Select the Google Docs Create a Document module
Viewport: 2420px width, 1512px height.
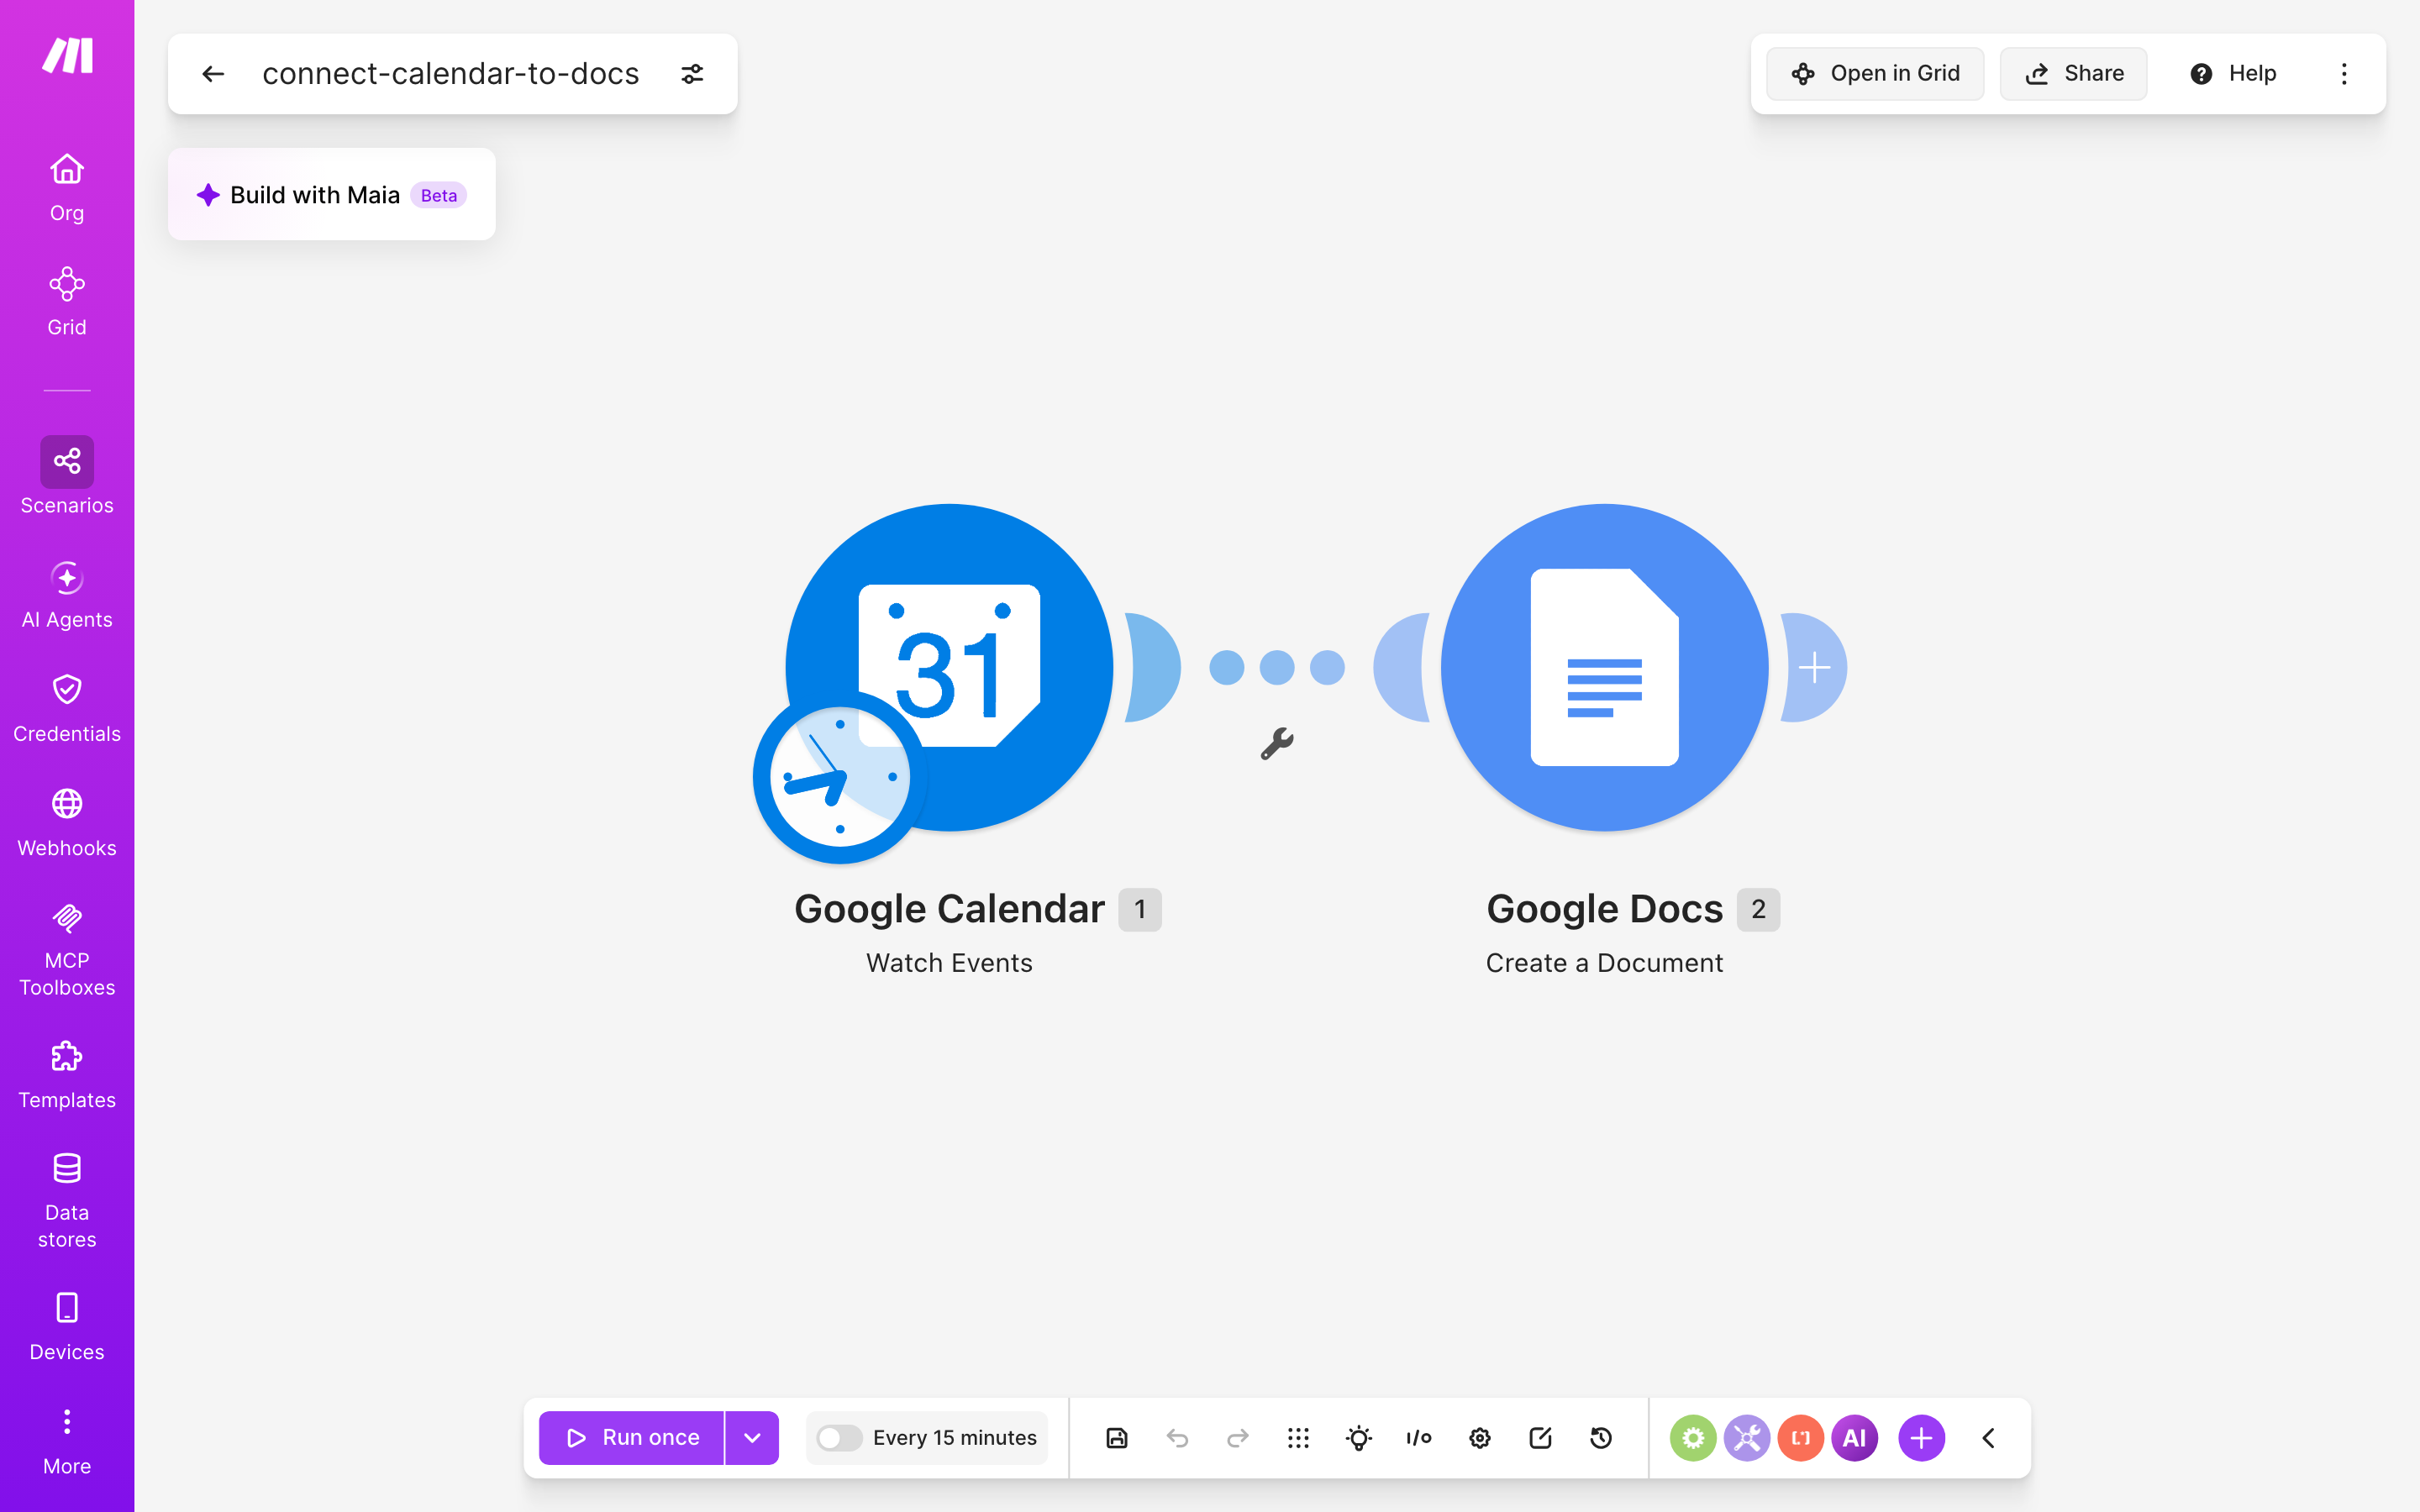(1604, 667)
